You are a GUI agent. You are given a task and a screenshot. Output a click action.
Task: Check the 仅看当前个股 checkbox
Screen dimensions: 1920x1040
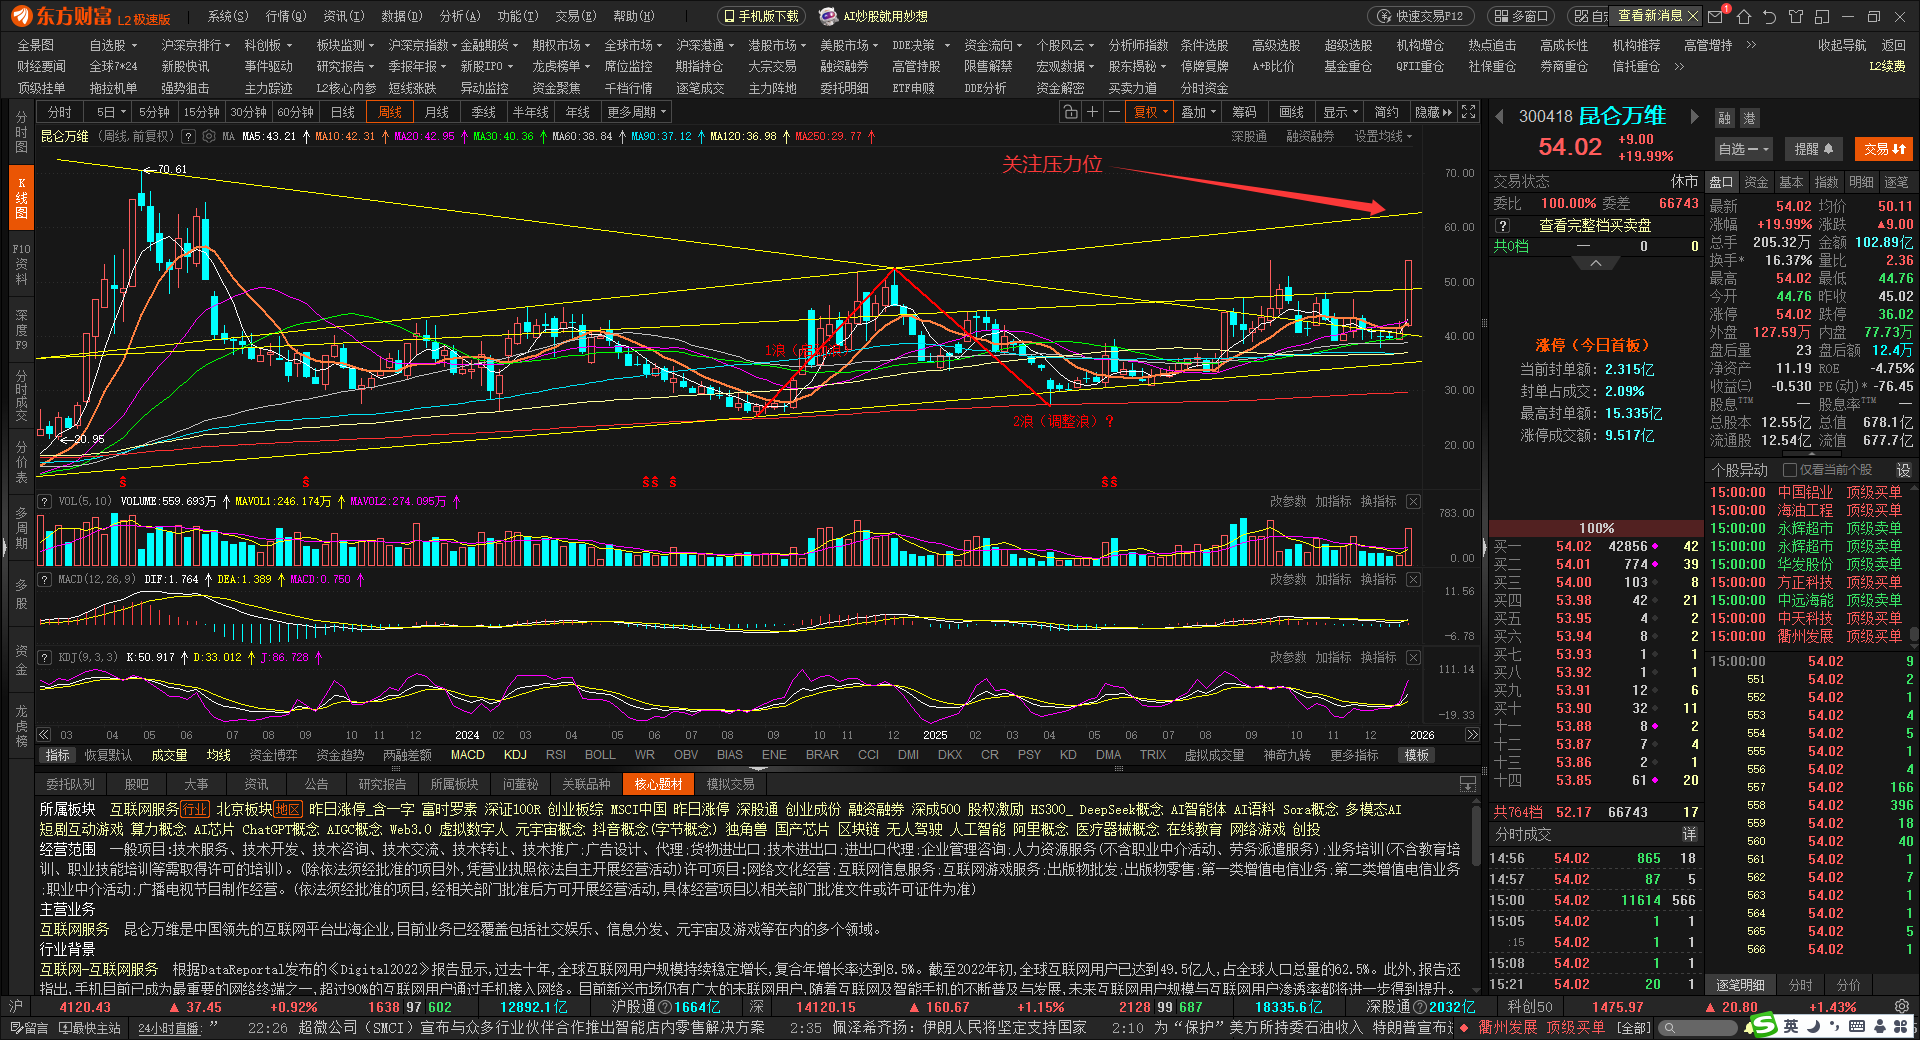point(1790,470)
